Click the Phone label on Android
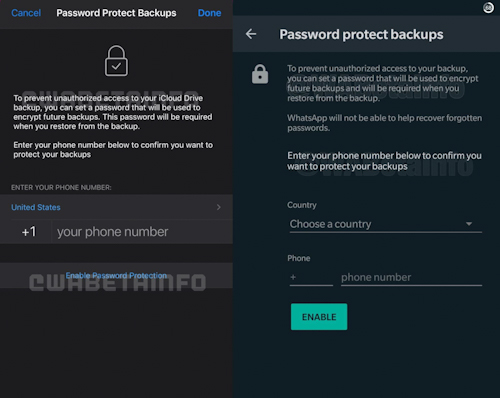Image resolution: width=500 pixels, height=398 pixels. point(299,258)
